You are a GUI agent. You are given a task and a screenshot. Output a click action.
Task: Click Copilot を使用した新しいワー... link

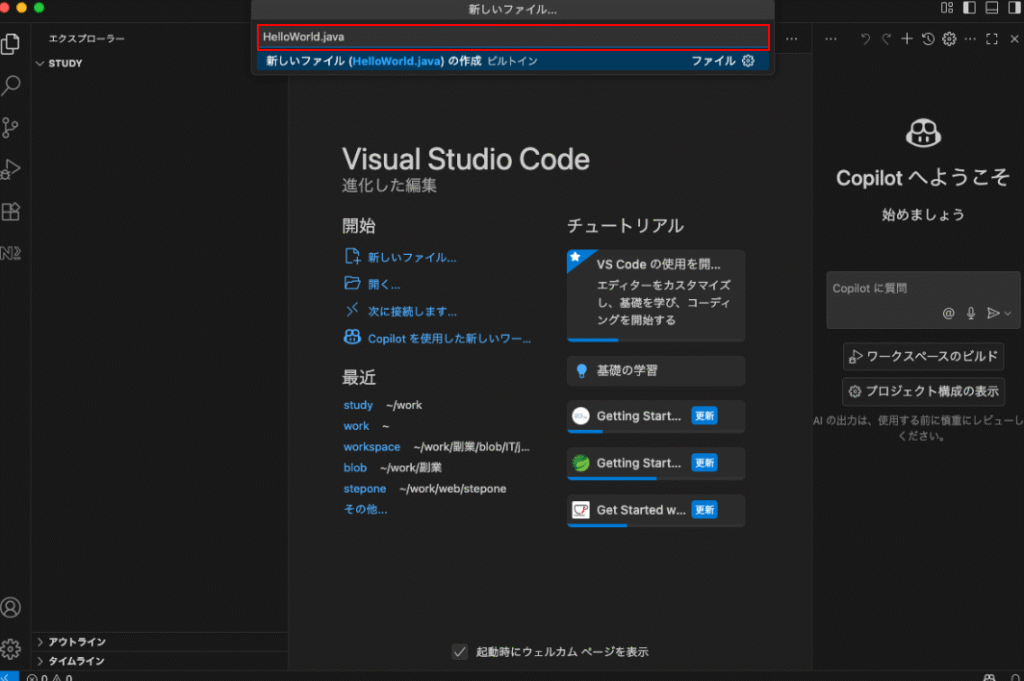point(449,339)
